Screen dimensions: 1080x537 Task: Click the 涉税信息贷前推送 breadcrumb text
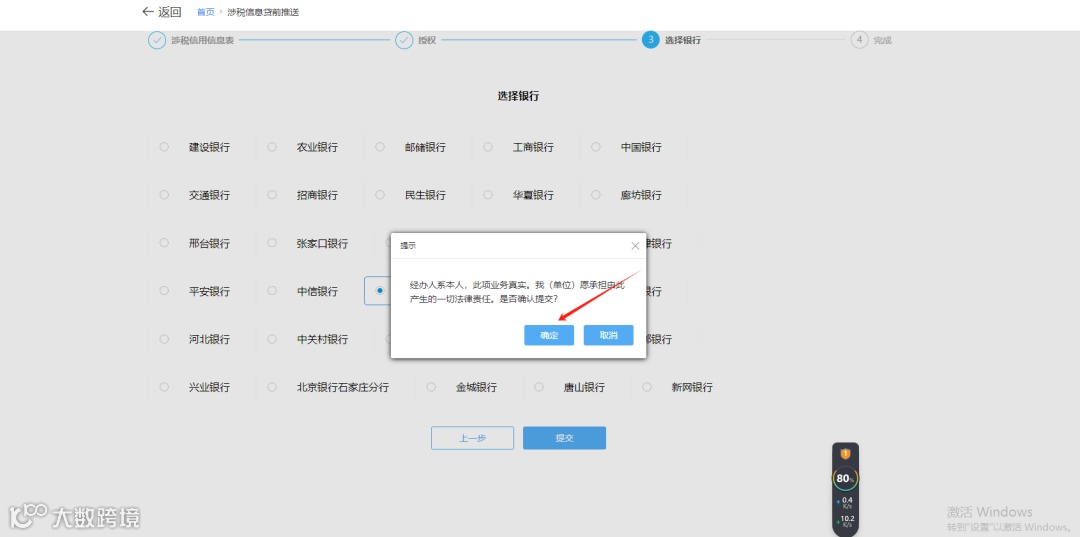[x=263, y=12]
